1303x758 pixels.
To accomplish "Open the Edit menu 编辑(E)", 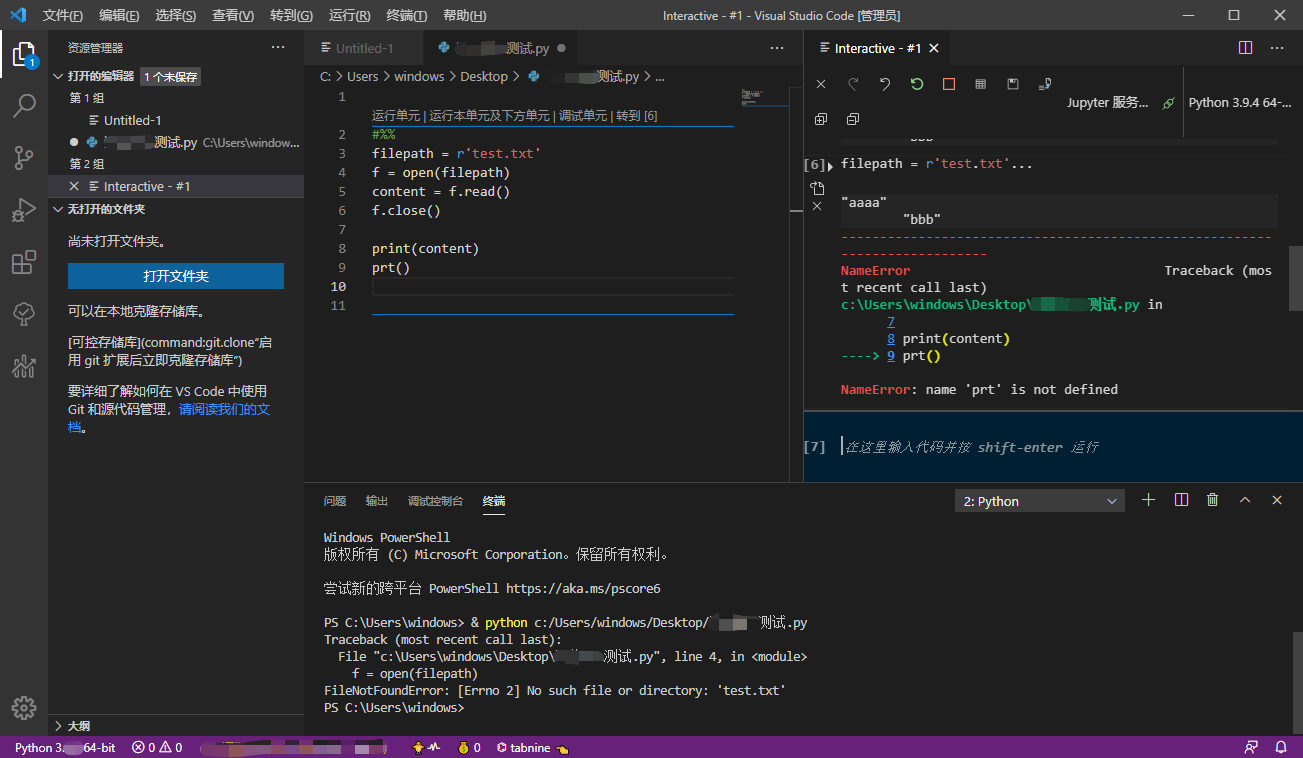I will point(119,16).
